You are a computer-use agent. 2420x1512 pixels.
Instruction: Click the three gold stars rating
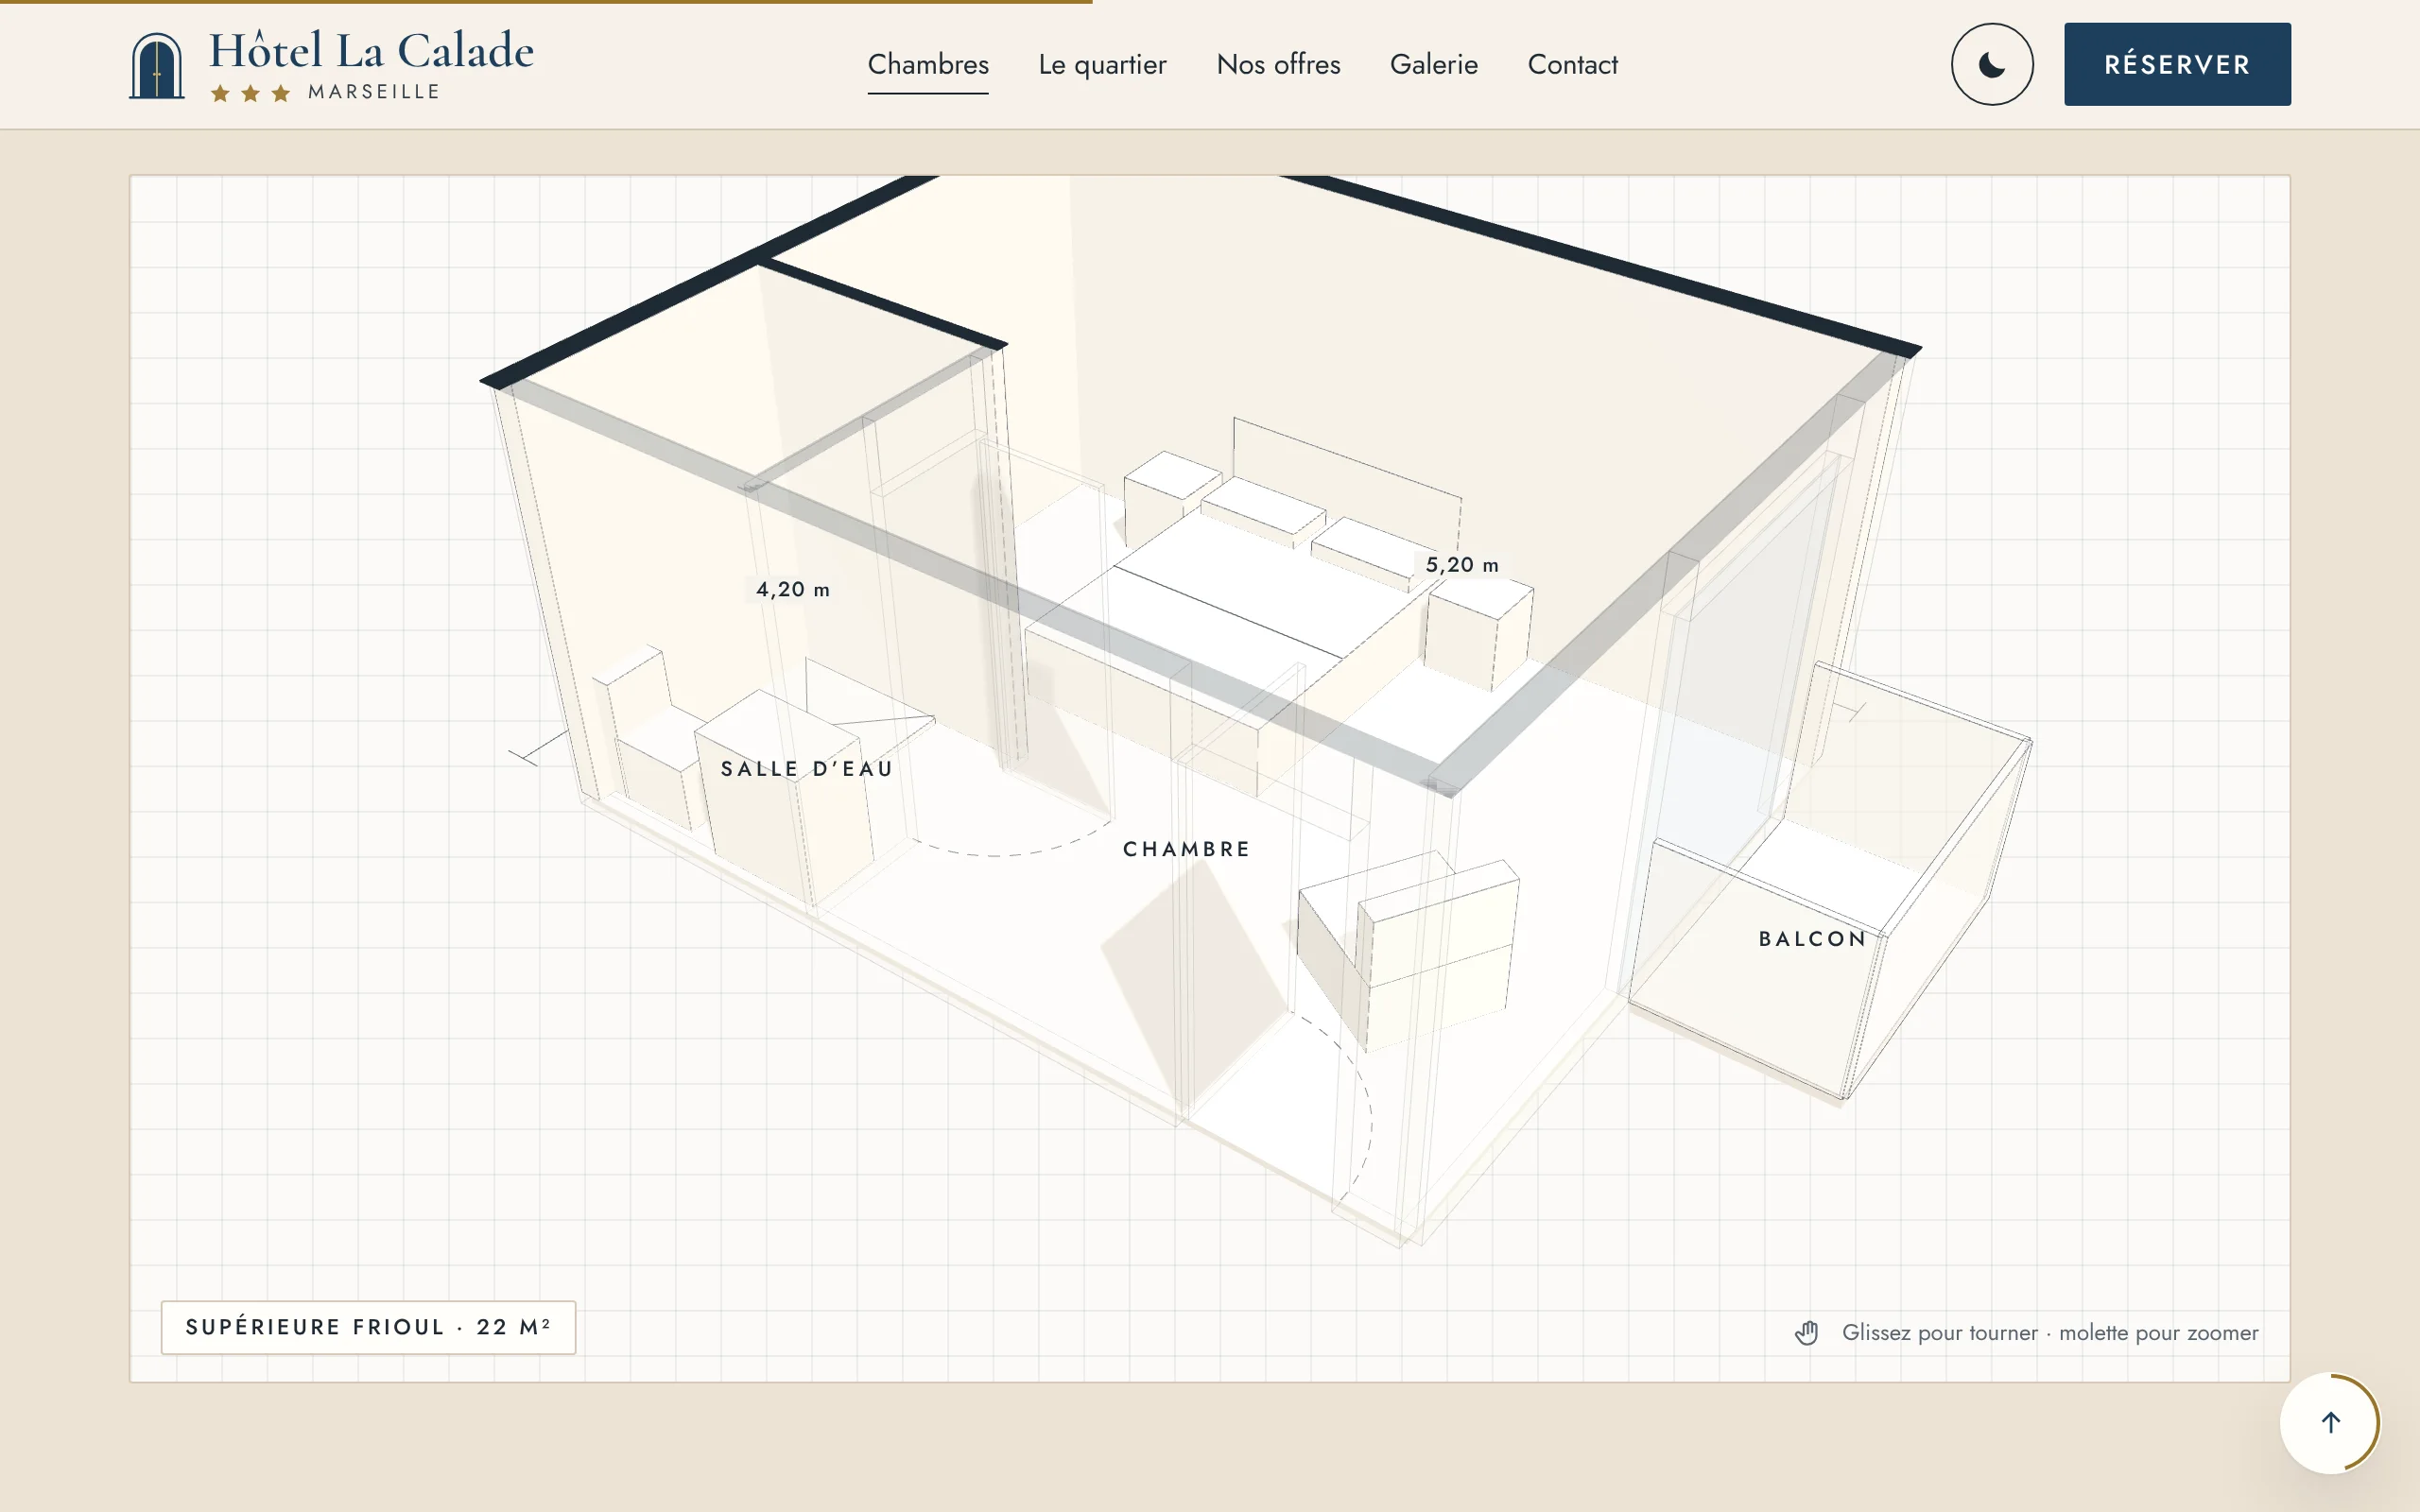pos(251,93)
